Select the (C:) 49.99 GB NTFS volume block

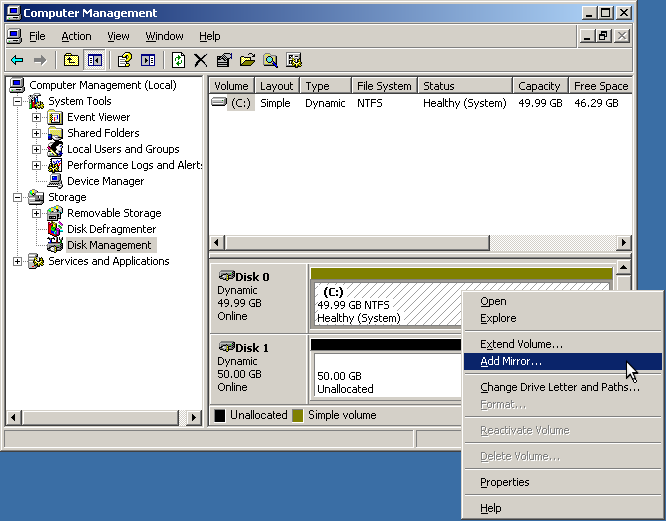click(386, 304)
